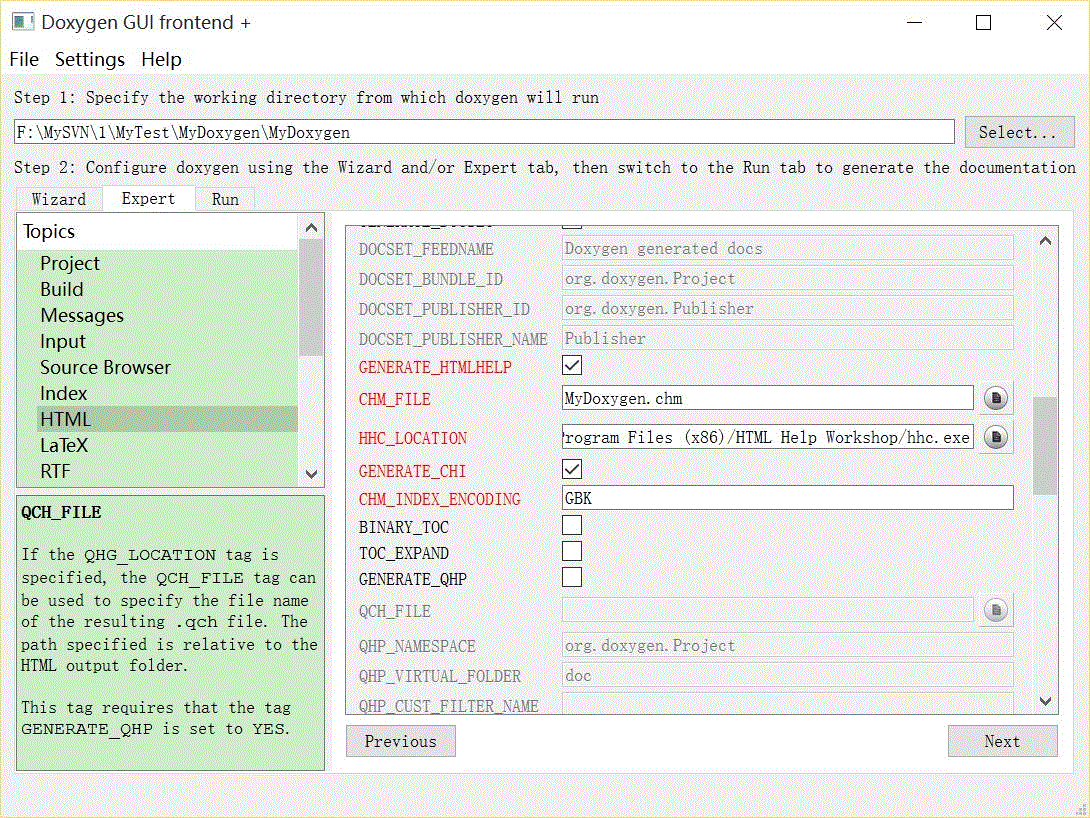Click the CHM_INDEX_ENCODING field with GBK
Screen dimensions: 1090x818
coord(788,498)
